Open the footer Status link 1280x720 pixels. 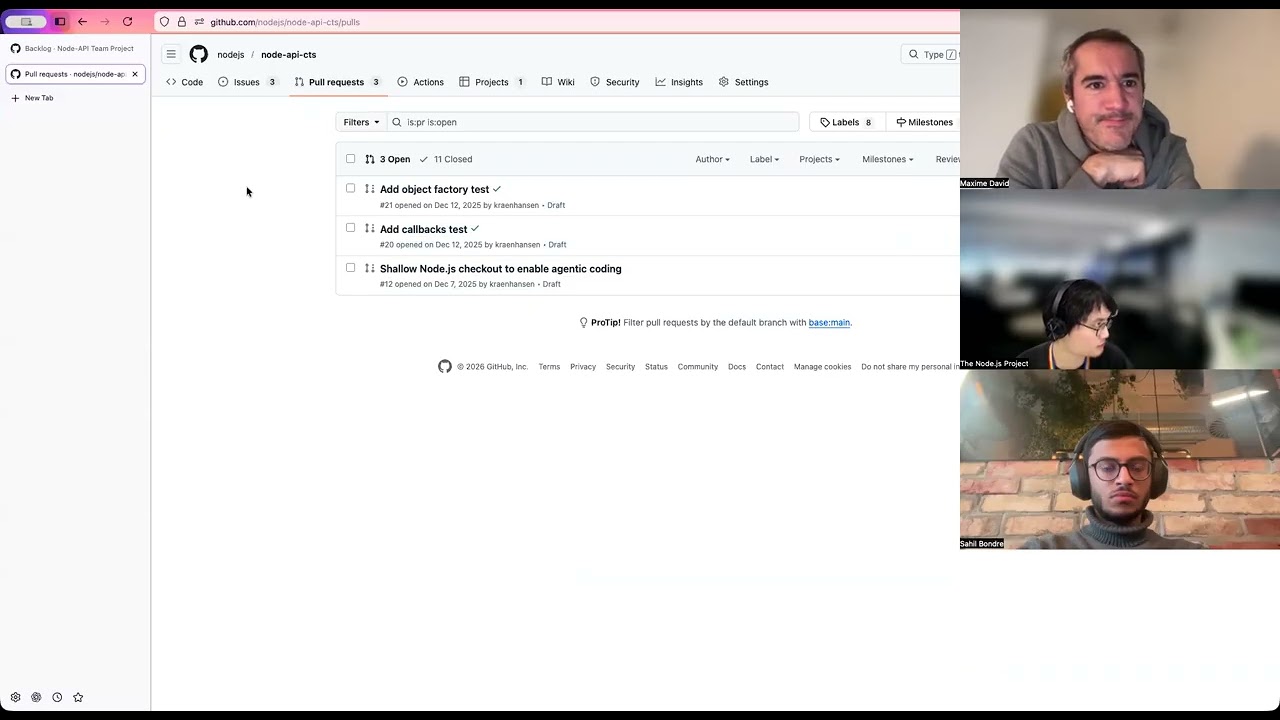tap(656, 367)
